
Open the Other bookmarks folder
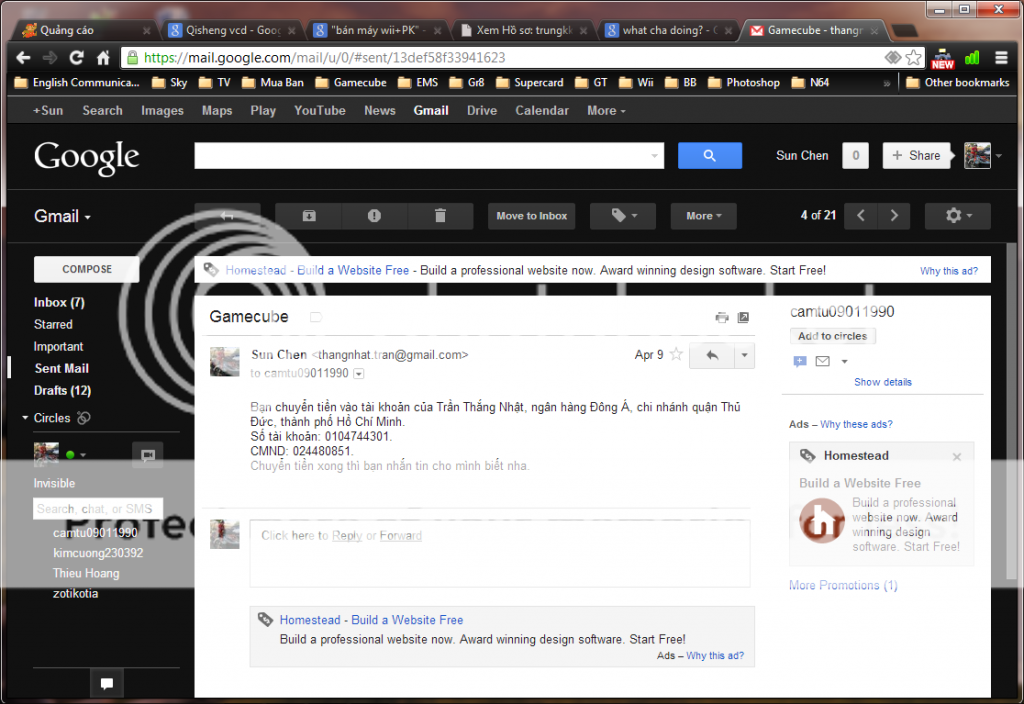pyautogui.click(x=958, y=82)
